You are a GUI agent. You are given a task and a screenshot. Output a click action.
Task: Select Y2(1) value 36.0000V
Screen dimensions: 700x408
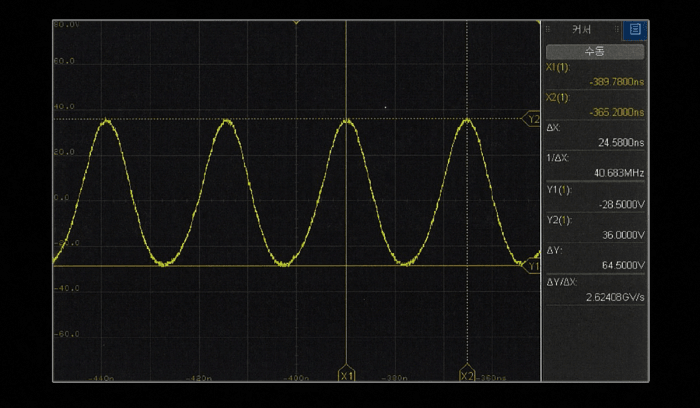point(621,235)
